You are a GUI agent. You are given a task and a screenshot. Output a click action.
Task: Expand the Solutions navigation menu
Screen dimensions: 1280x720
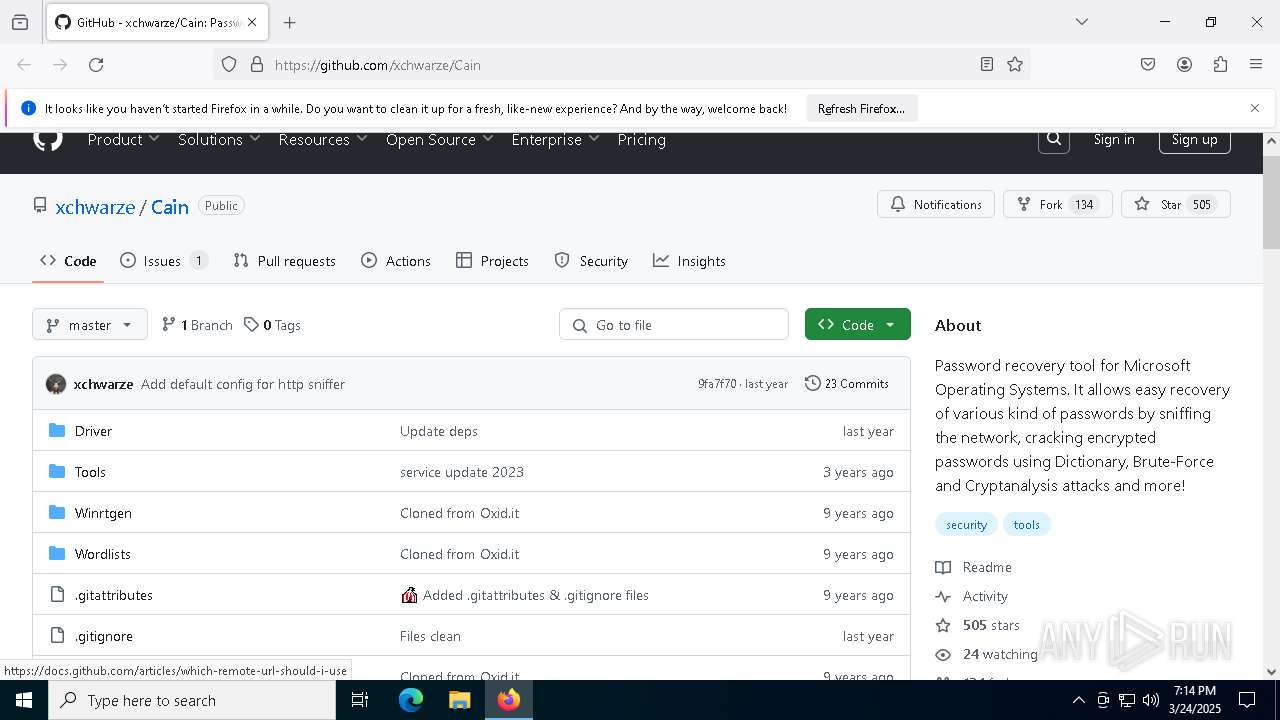pos(219,140)
